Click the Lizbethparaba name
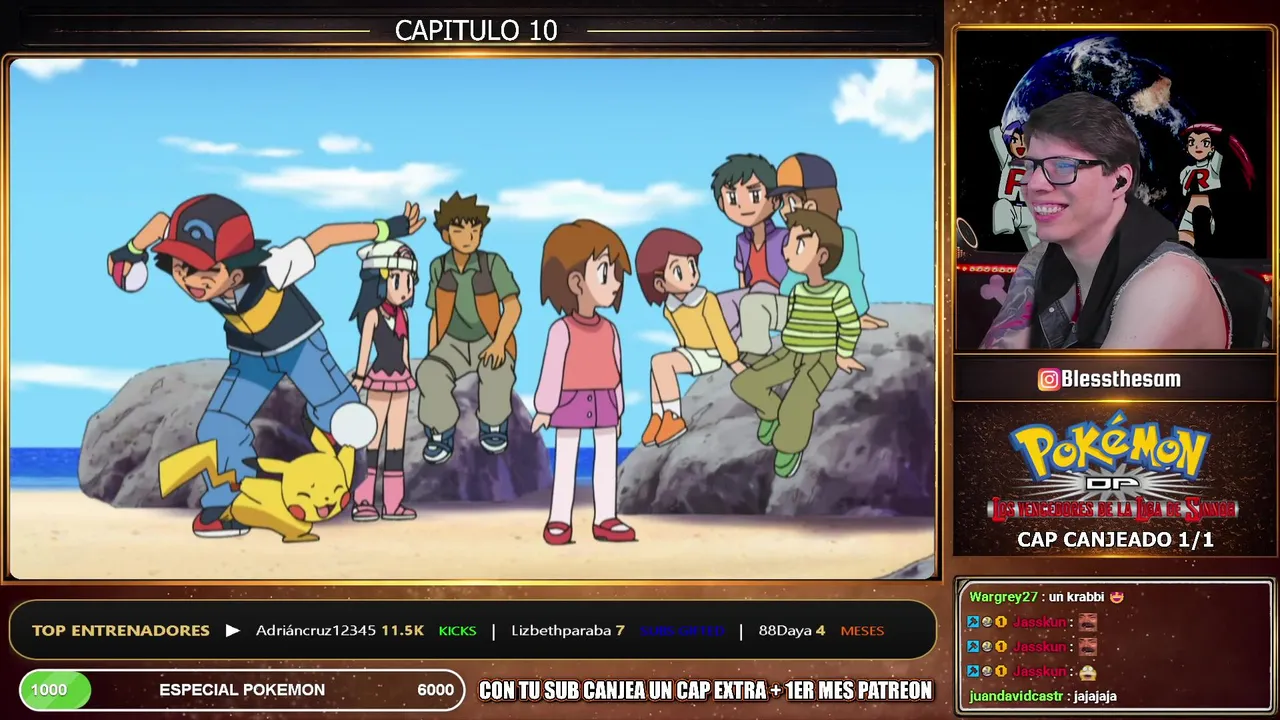The image size is (1280, 720). click(561, 630)
